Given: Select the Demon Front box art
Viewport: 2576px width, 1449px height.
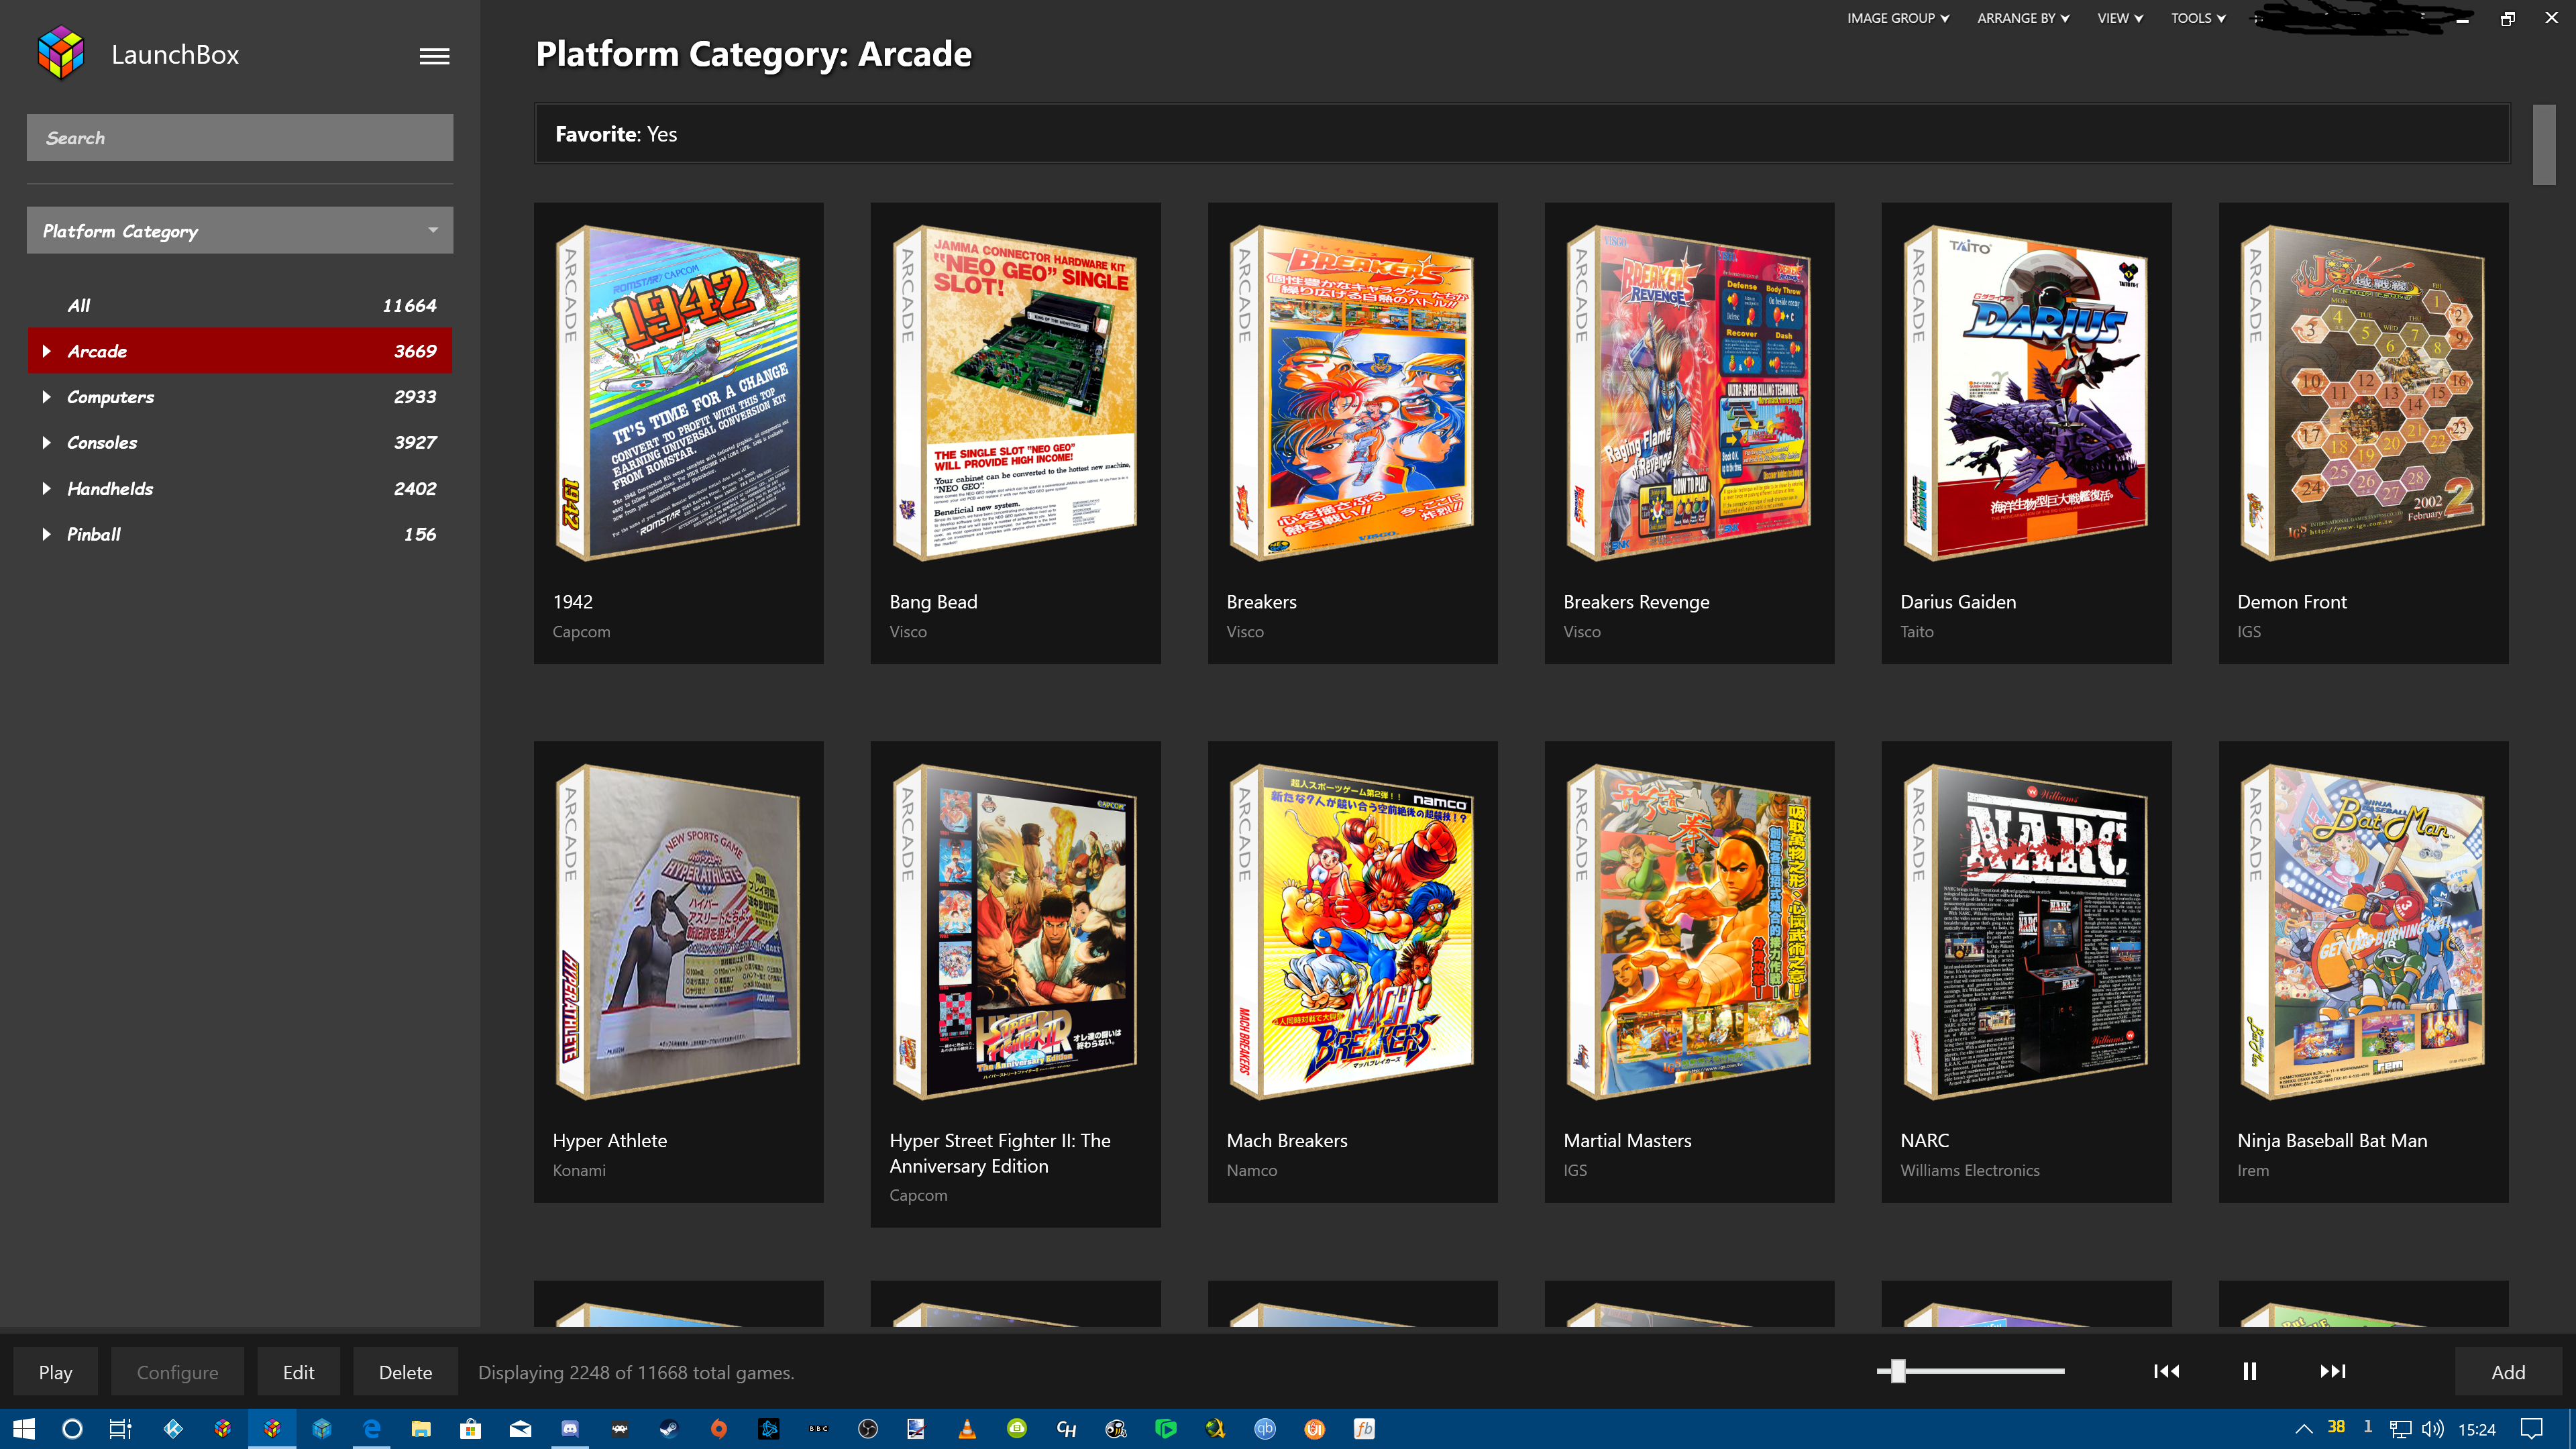Looking at the screenshot, I should point(2363,392).
